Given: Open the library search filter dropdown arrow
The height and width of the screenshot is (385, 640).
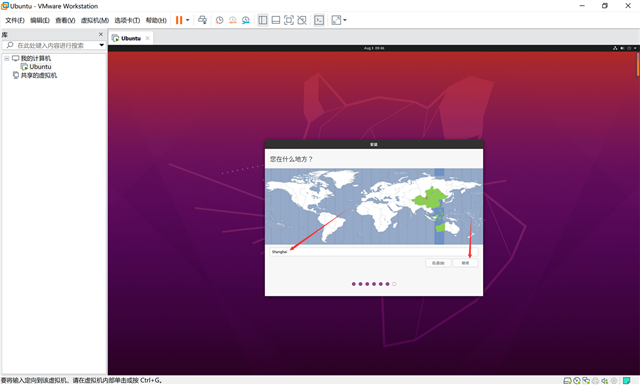Looking at the screenshot, I should point(102,45).
